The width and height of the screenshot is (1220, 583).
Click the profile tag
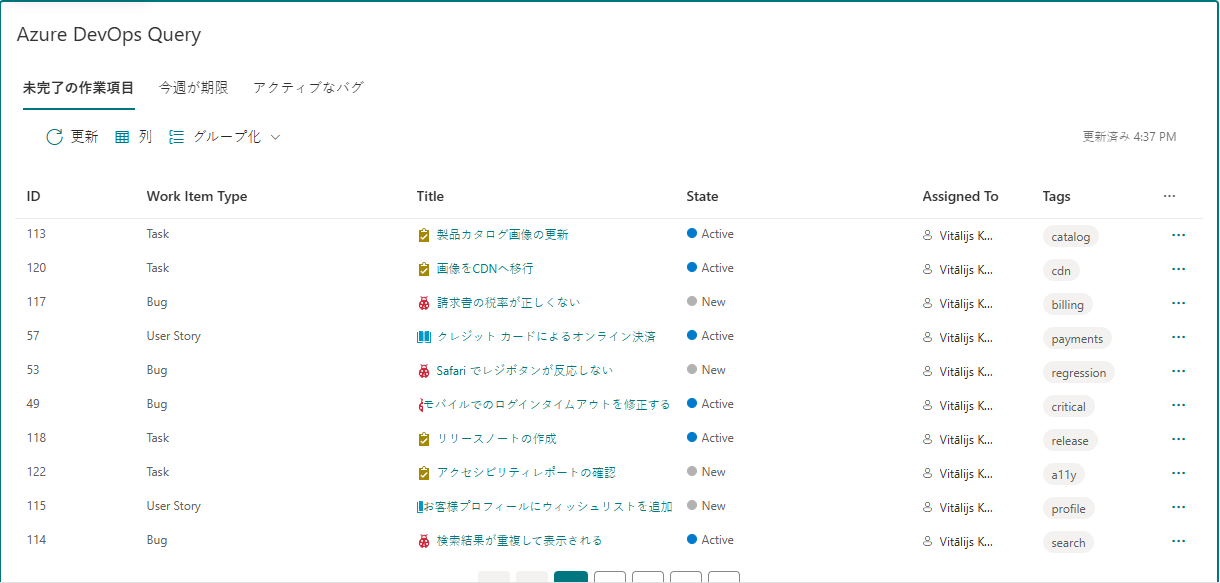click(x=1068, y=509)
